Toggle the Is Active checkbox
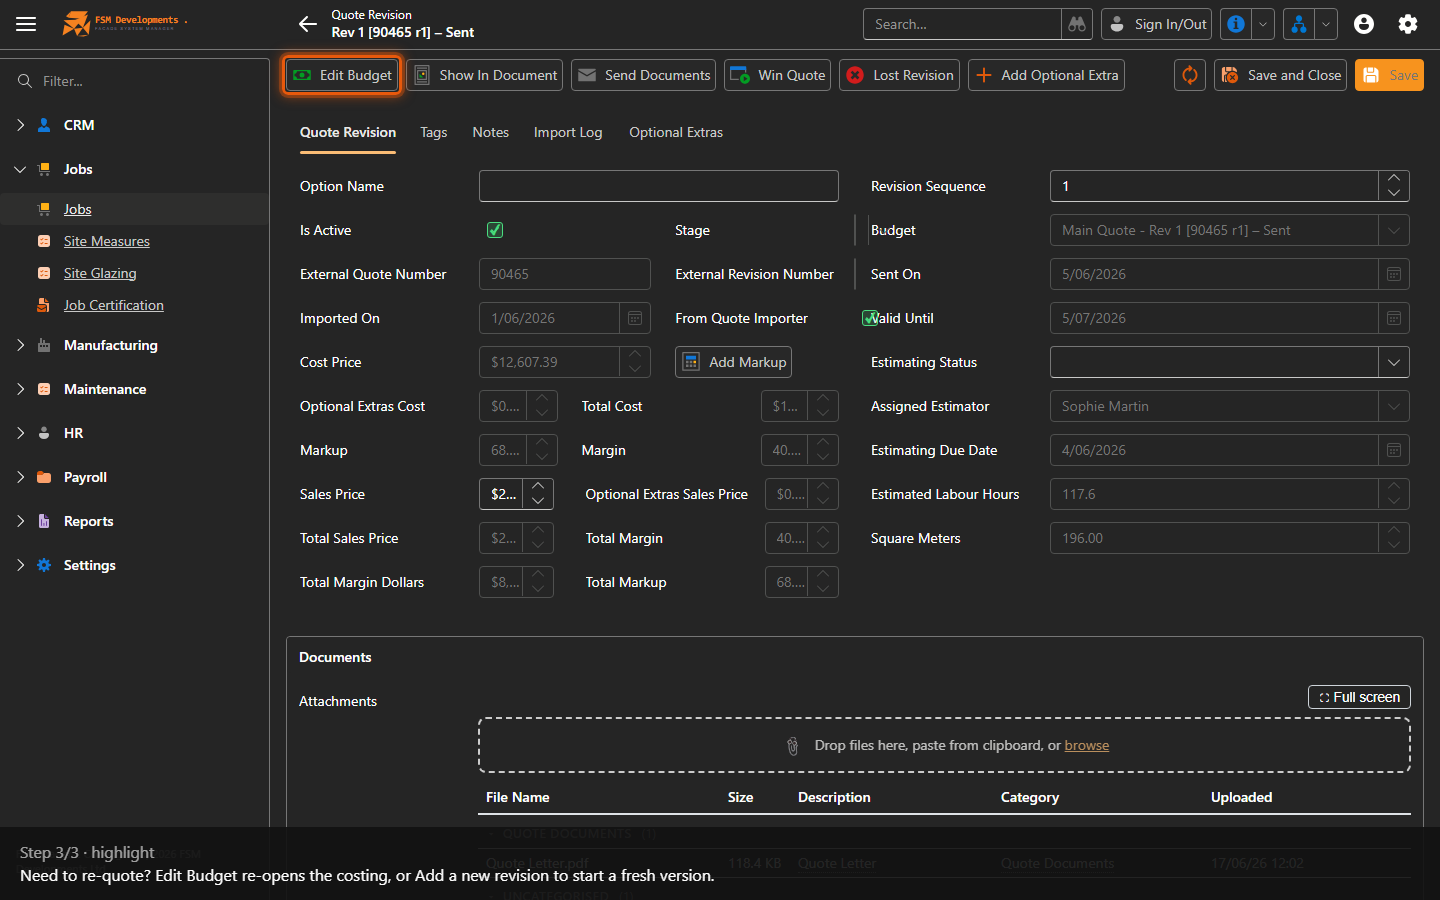 click(495, 230)
